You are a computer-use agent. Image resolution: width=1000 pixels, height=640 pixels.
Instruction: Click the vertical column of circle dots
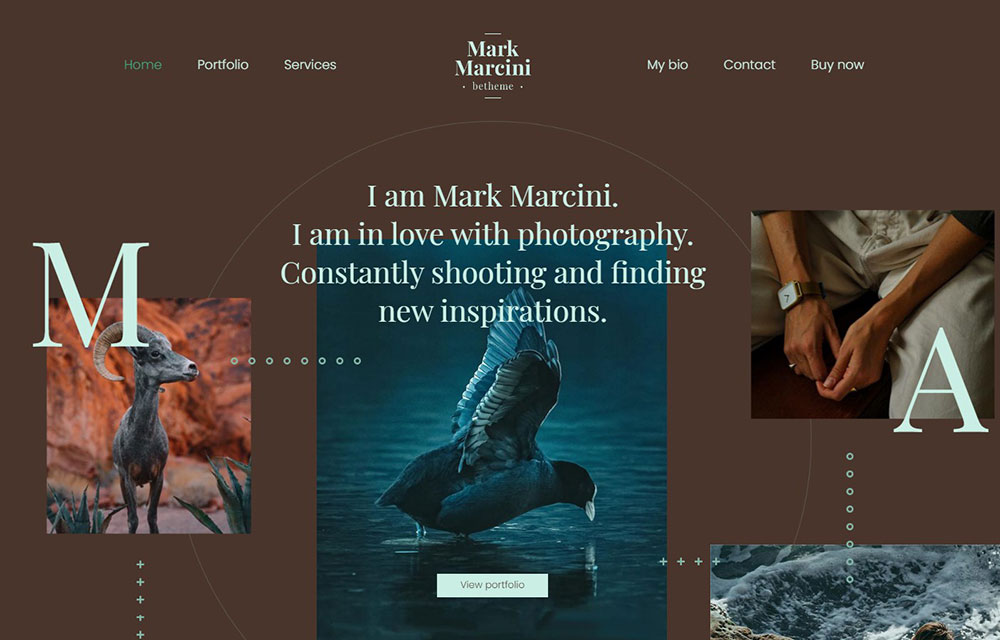pyautogui.click(x=849, y=518)
